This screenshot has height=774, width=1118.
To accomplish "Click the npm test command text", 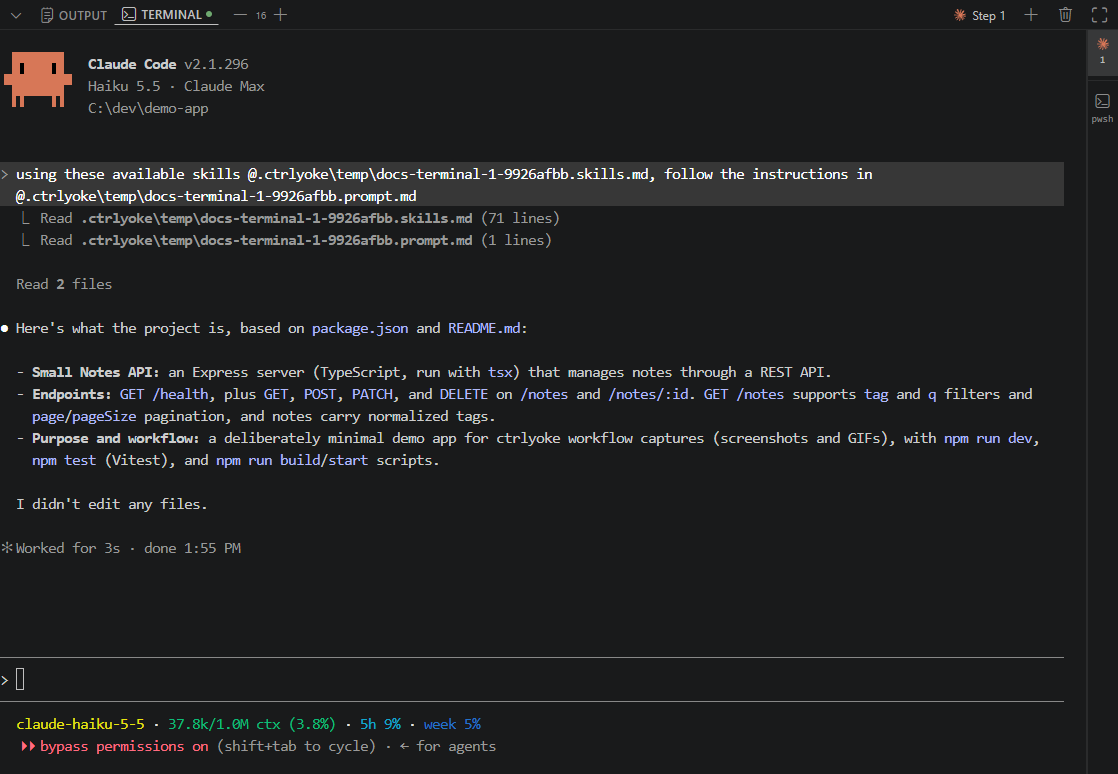I will pos(64,460).
